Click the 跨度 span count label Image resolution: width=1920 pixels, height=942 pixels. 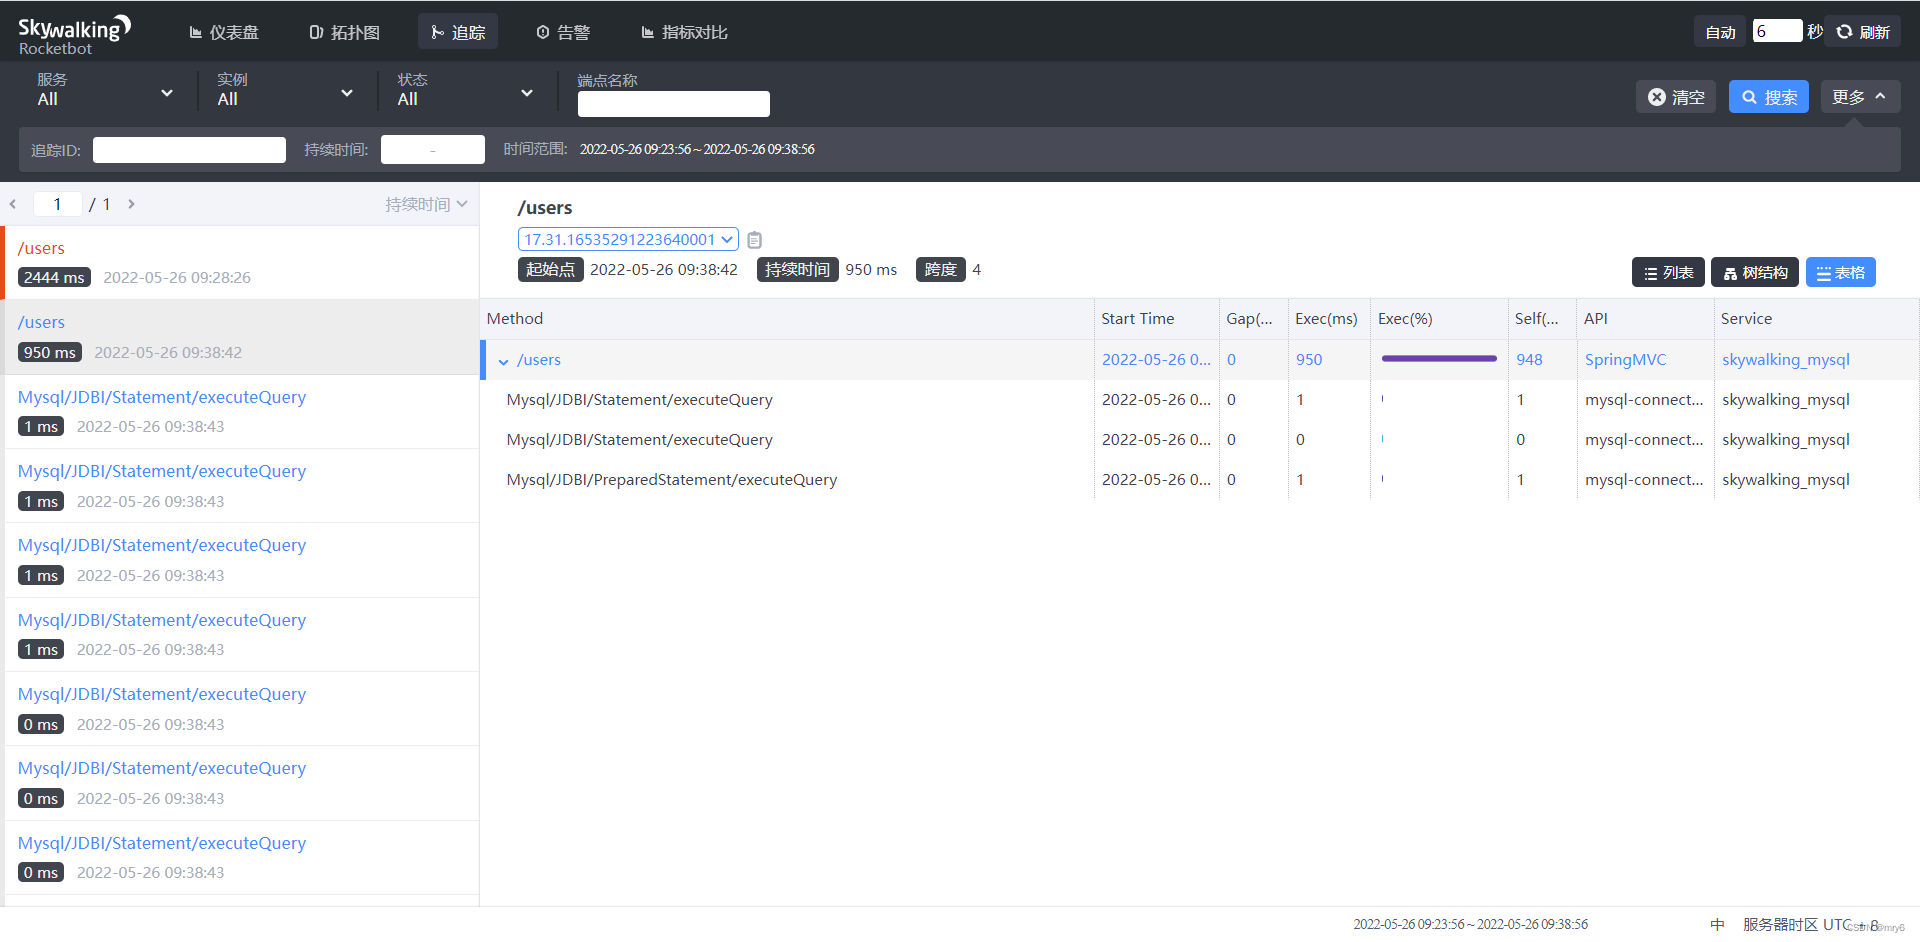tap(941, 270)
